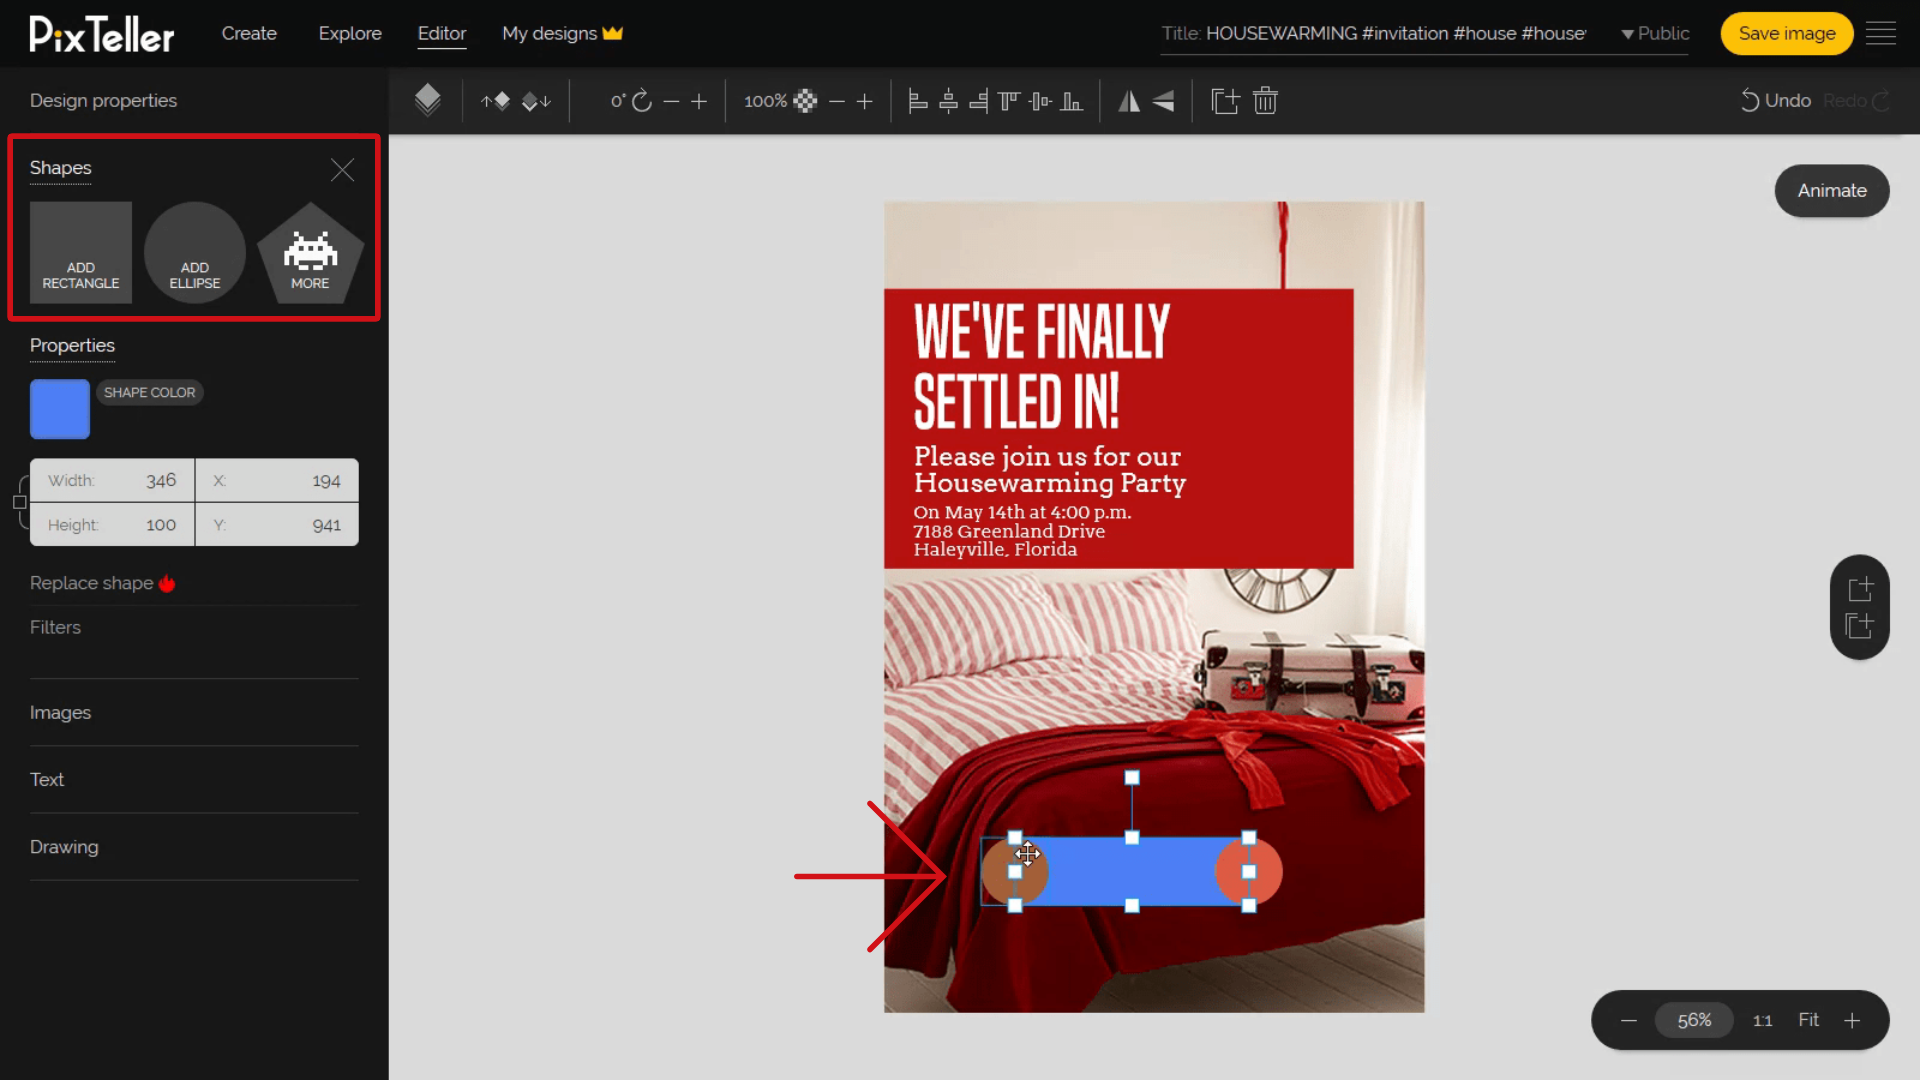Click the zoom fit button

pos(1809,1019)
